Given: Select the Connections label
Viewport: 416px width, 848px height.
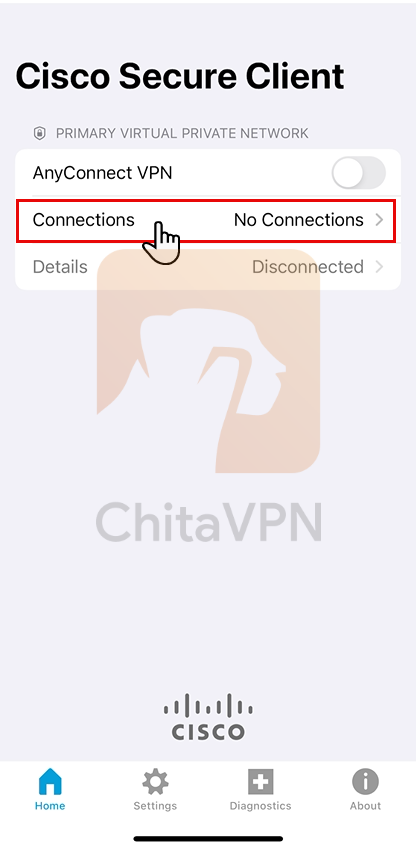Looking at the screenshot, I should coord(83,220).
